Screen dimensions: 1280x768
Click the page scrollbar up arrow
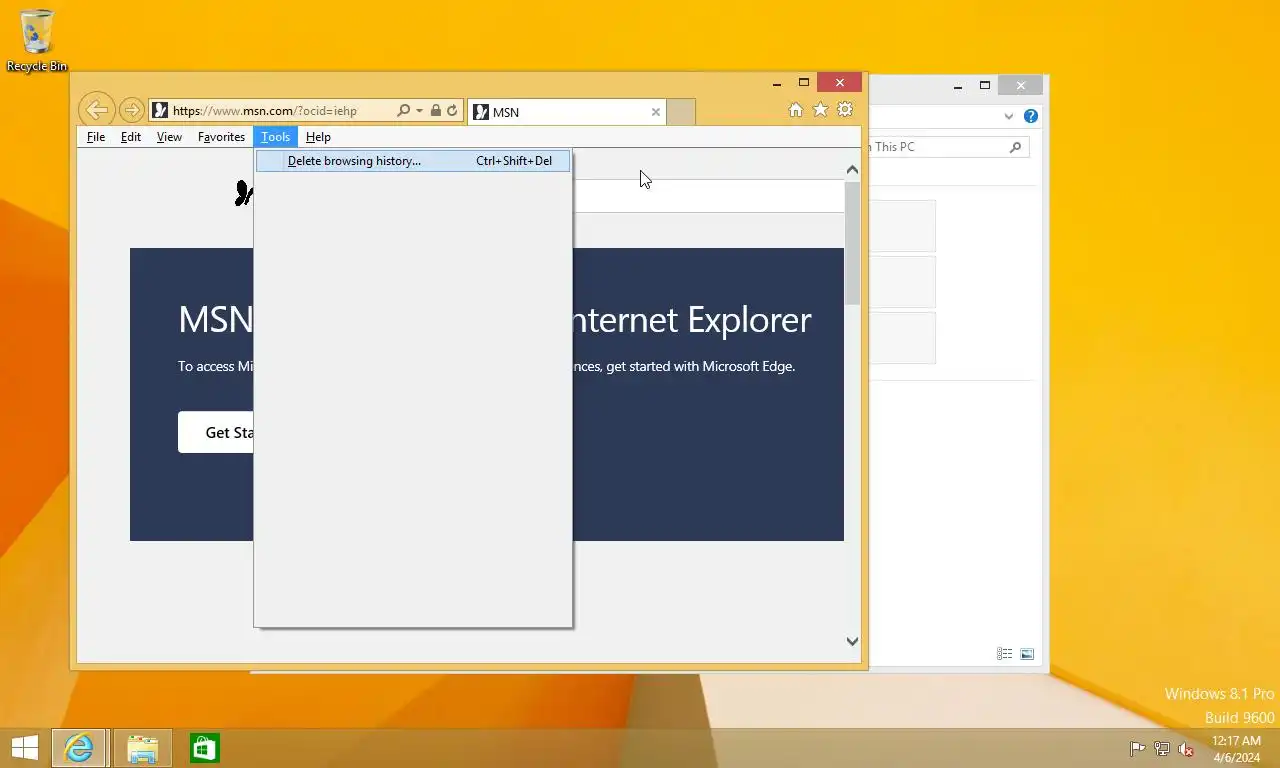[x=852, y=170]
